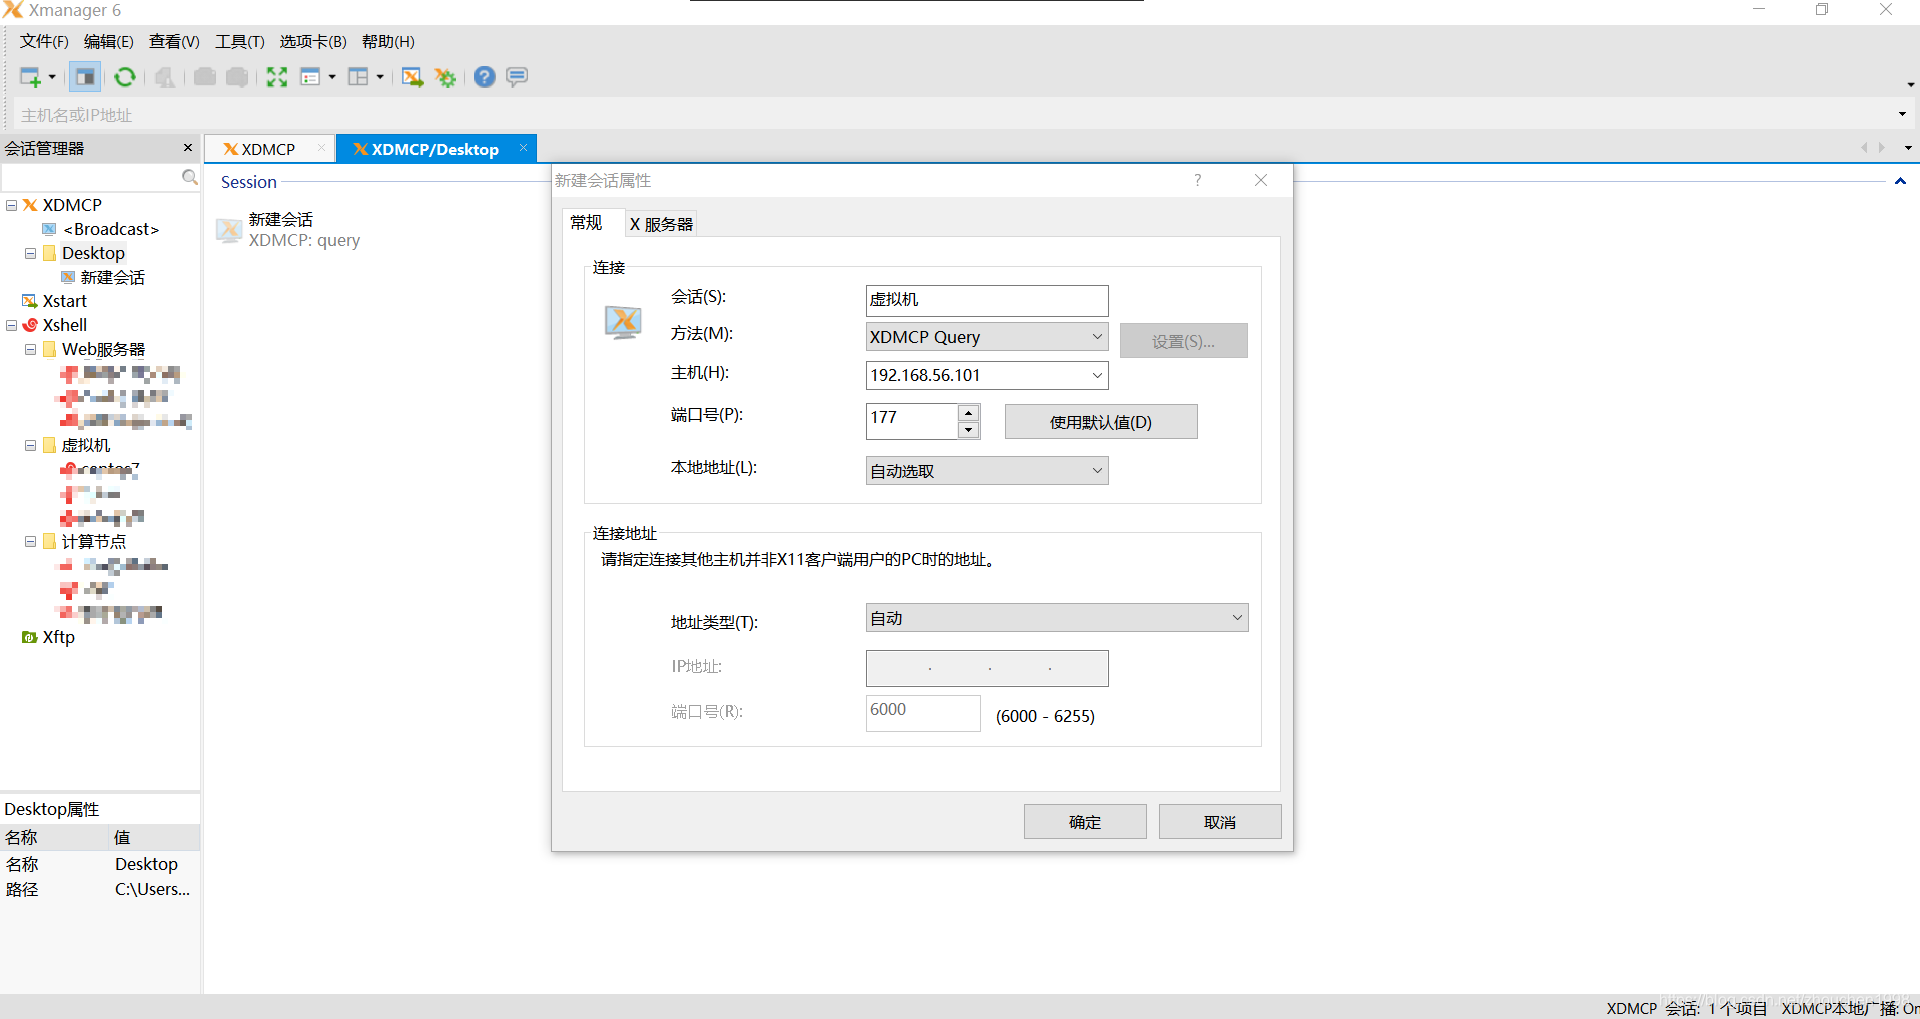Switch to the X 服务器 dialog tab
The height and width of the screenshot is (1019, 1920).
pyautogui.click(x=661, y=224)
